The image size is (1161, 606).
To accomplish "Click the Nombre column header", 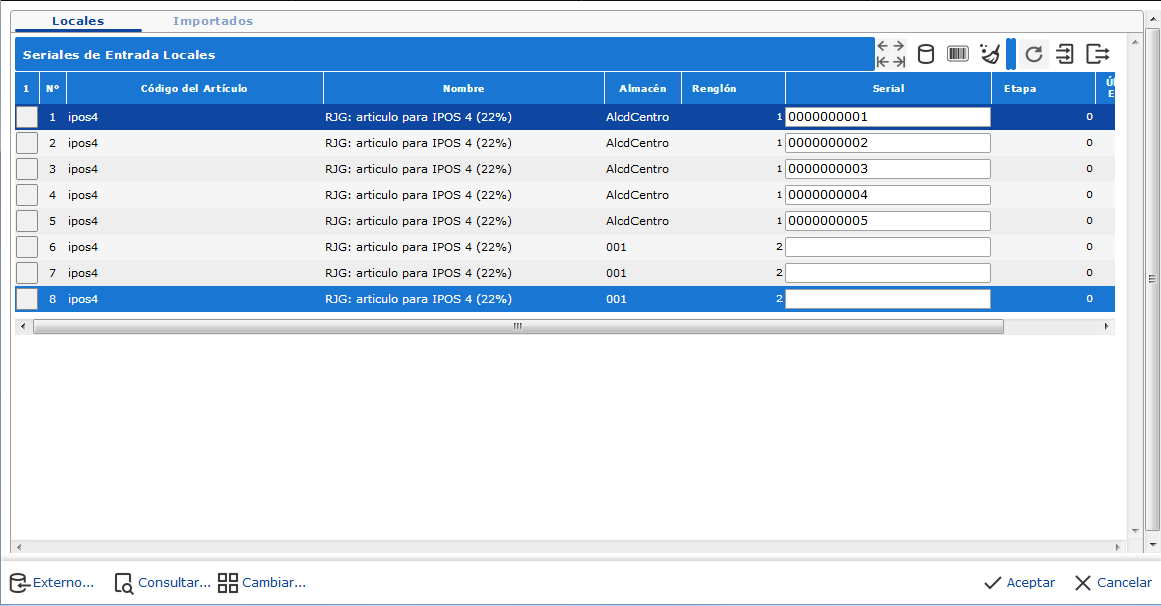I will point(464,88).
